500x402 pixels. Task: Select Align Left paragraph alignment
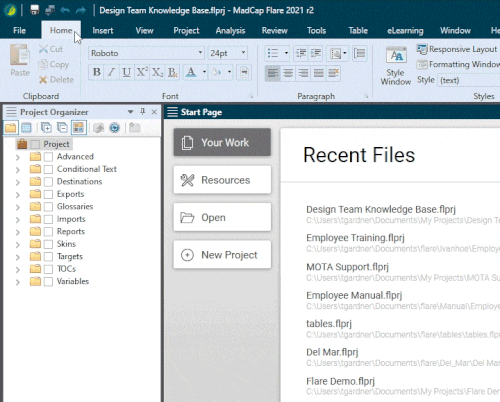click(x=273, y=73)
